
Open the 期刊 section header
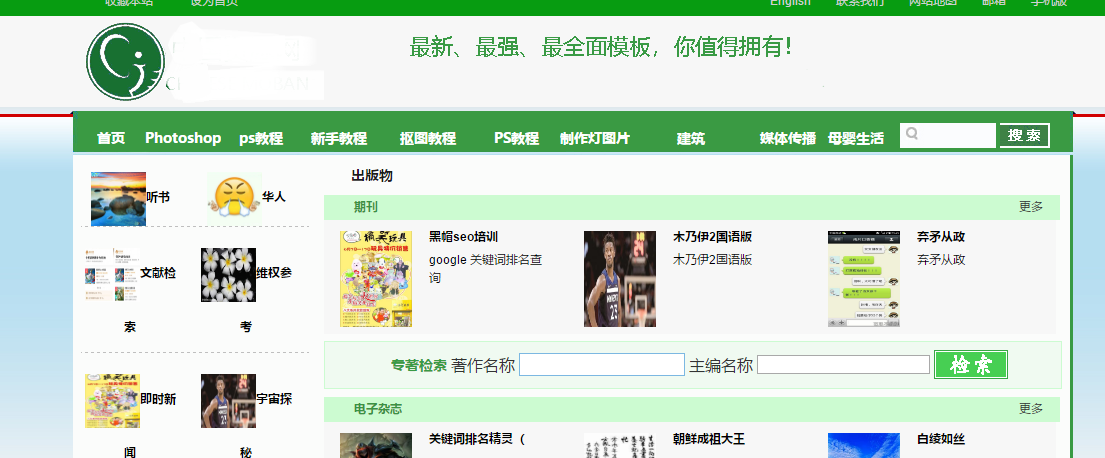pyautogui.click(x=366, y=207)
